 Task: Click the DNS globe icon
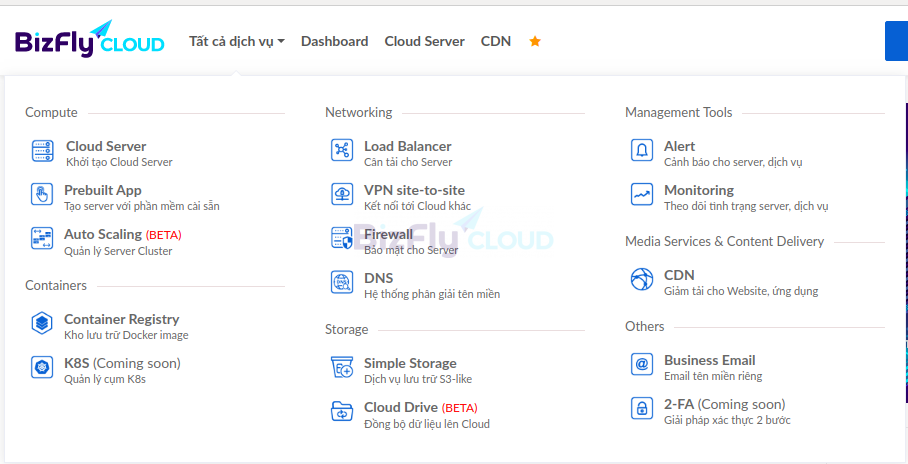click(342, 282)
